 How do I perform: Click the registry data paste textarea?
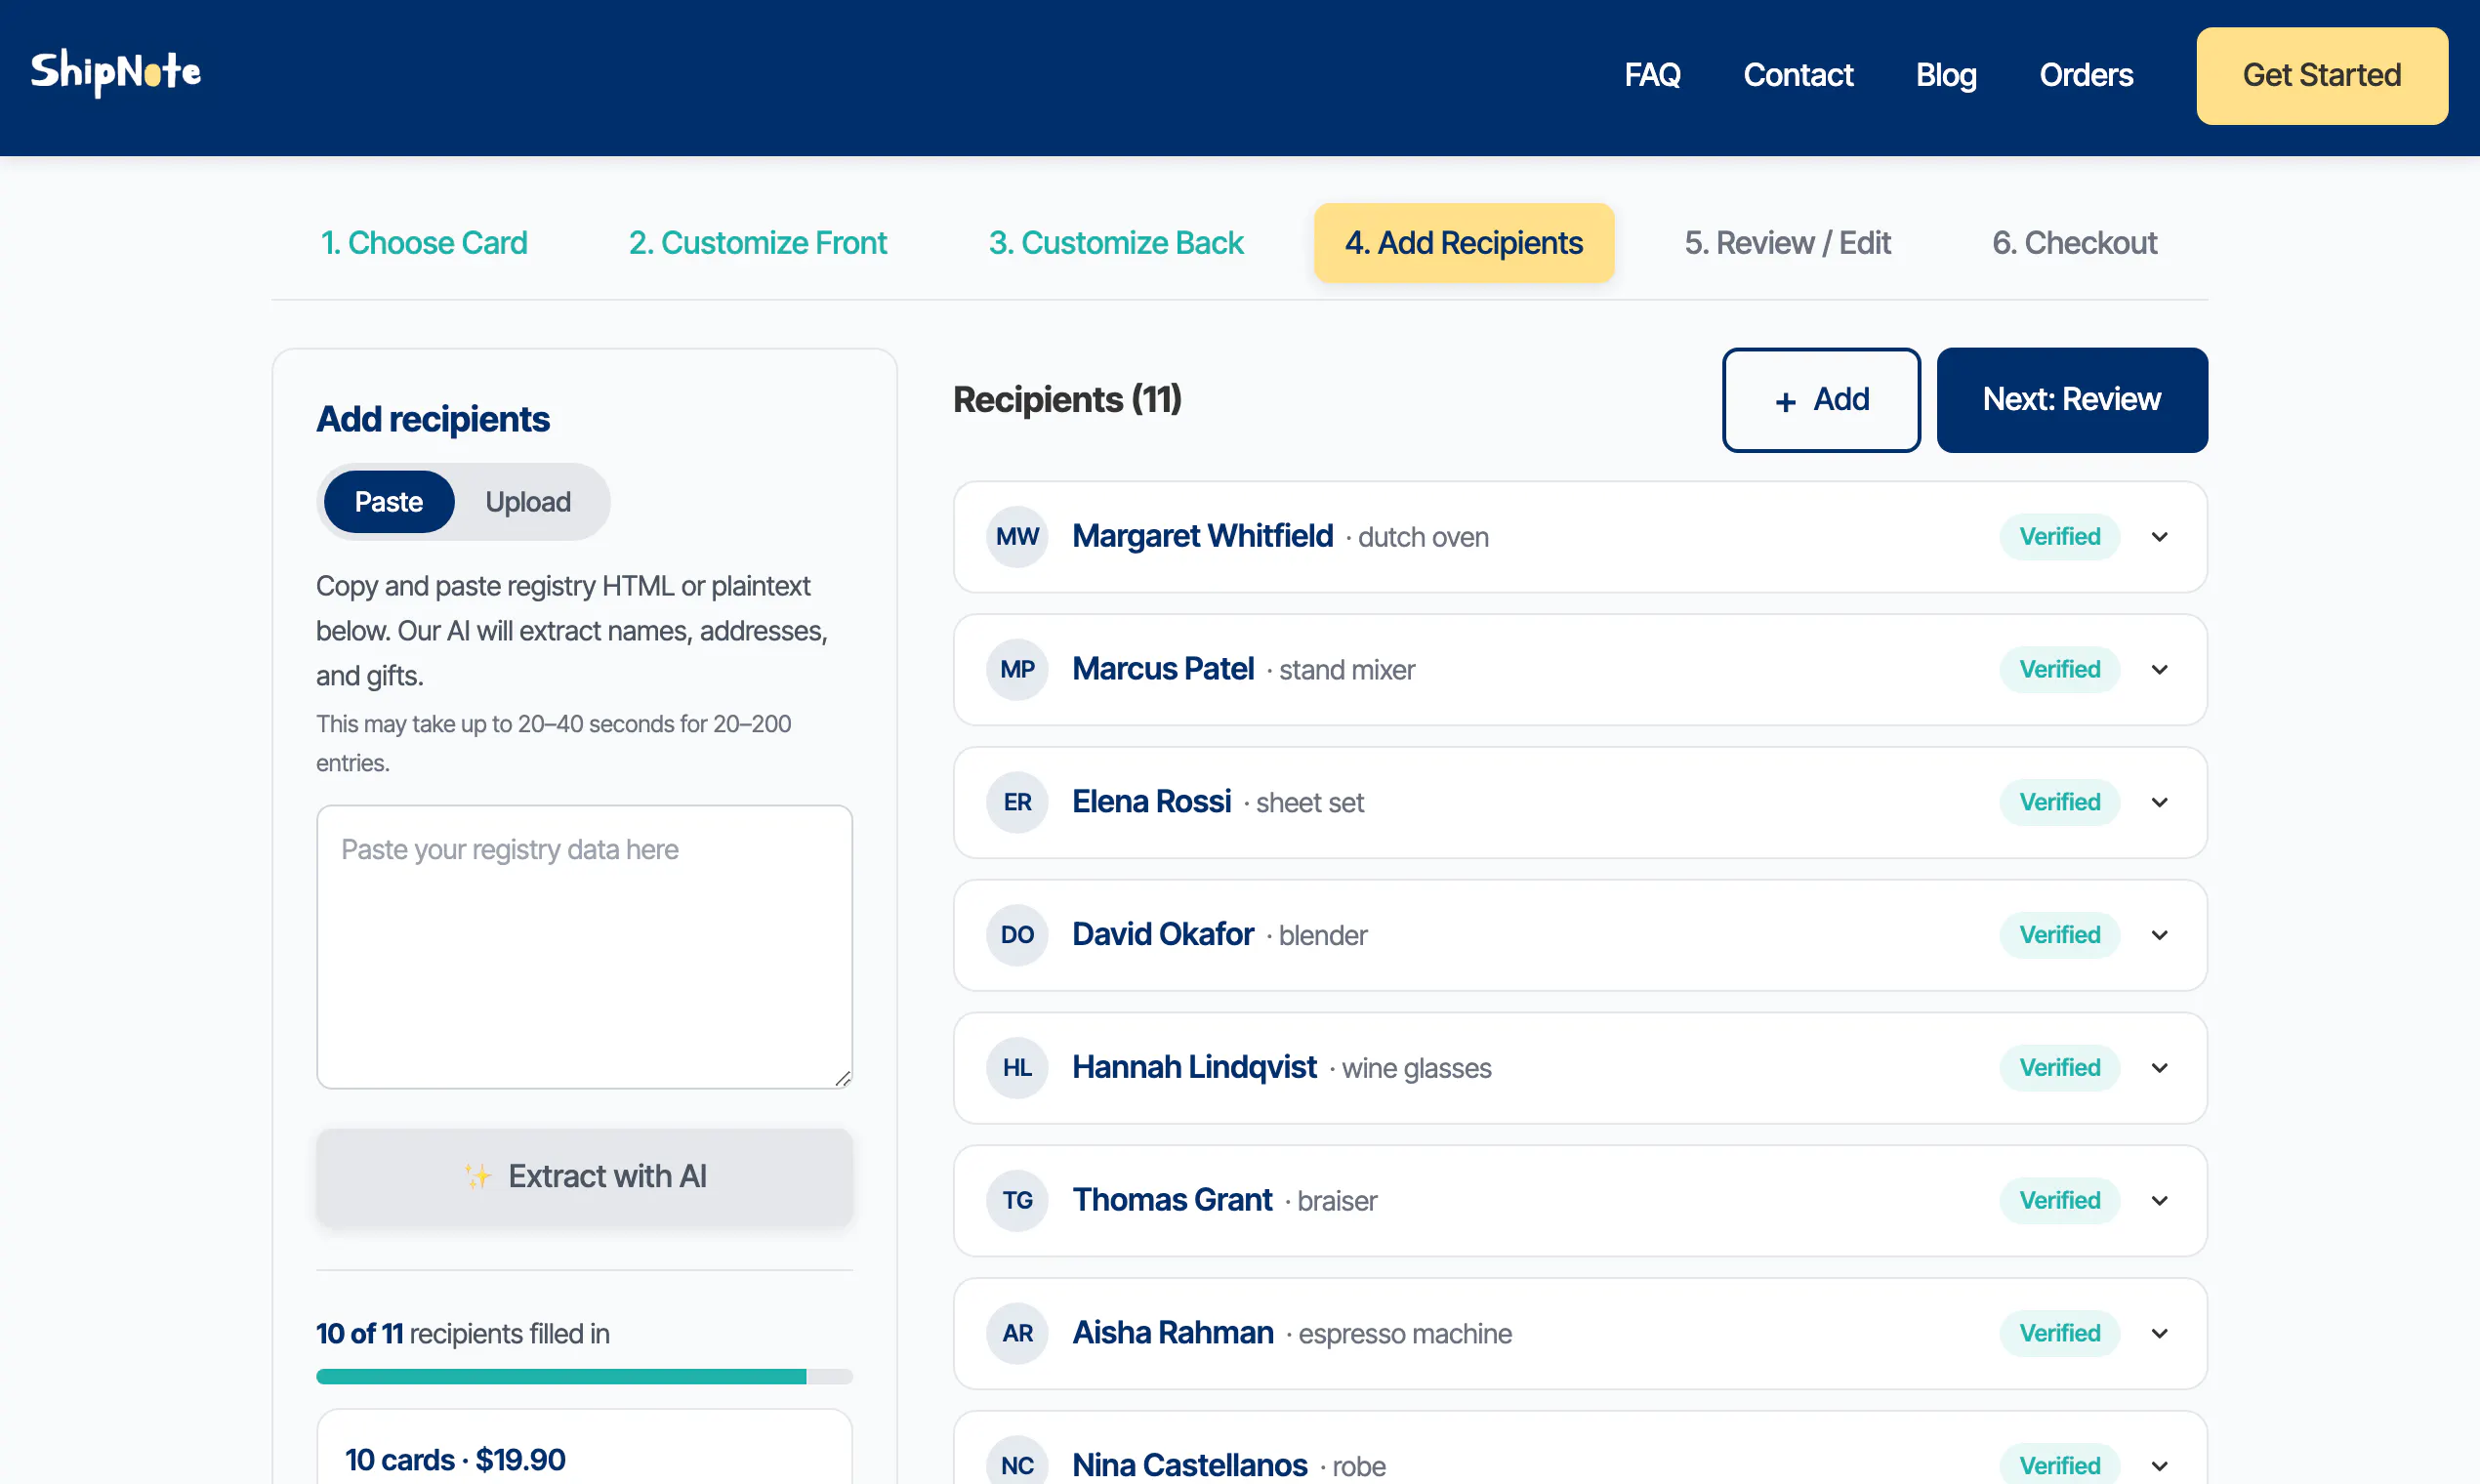coord(584,947)
